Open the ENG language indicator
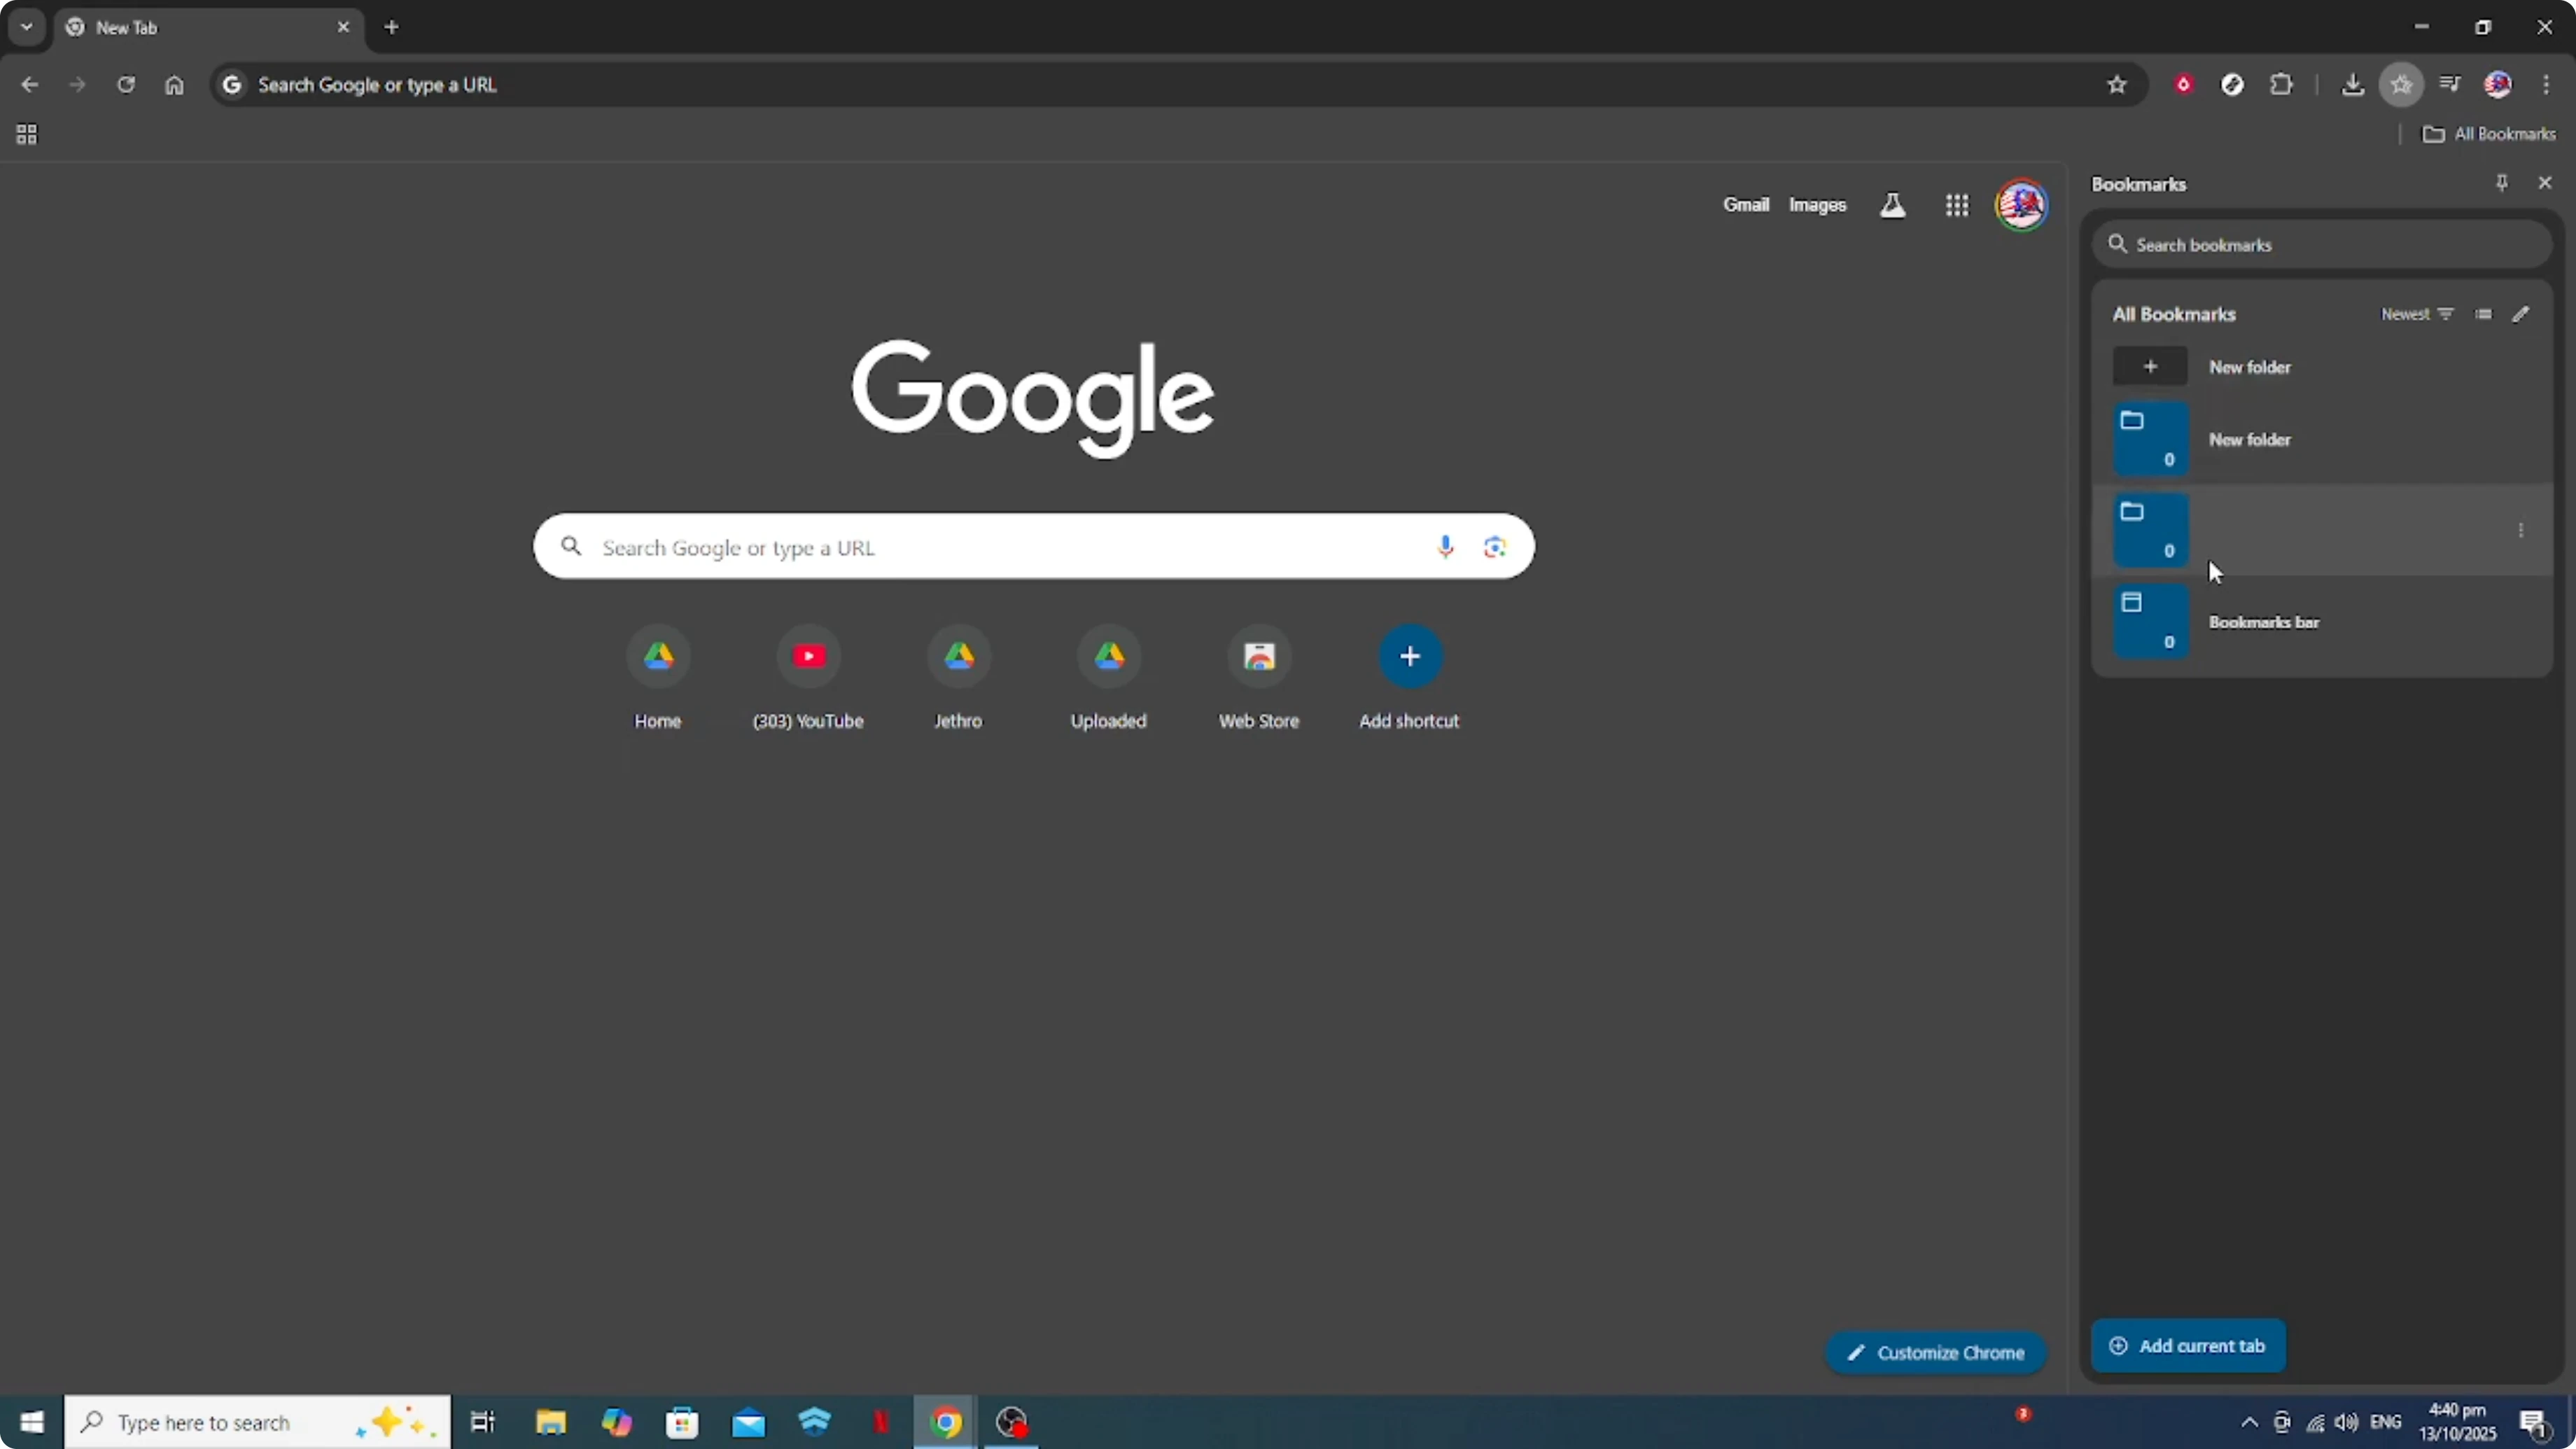 (x=2386, y=1422)
